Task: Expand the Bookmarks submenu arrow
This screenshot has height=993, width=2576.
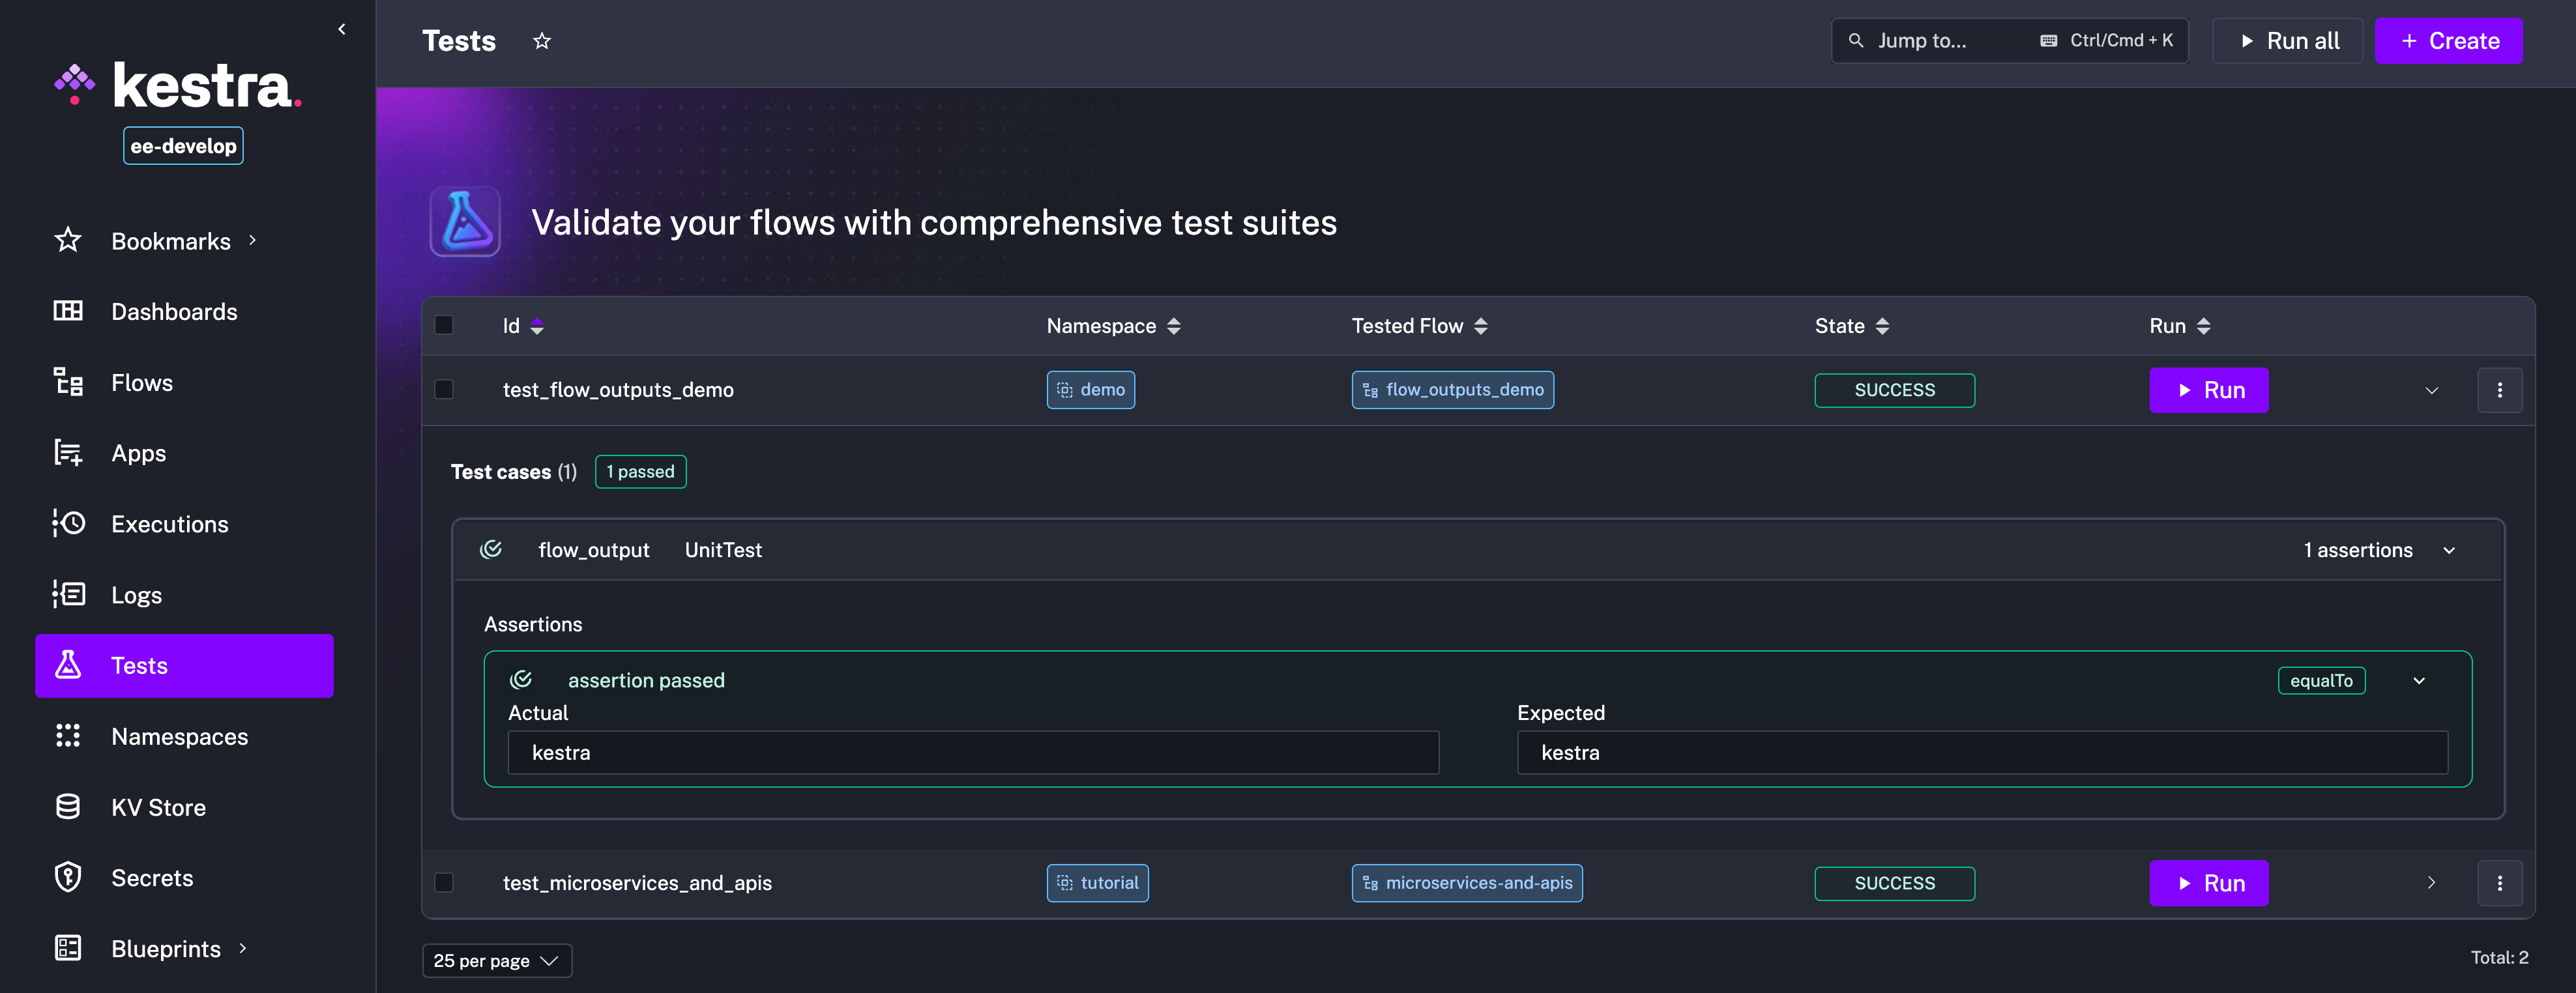Action: click(x=253, y=240)
